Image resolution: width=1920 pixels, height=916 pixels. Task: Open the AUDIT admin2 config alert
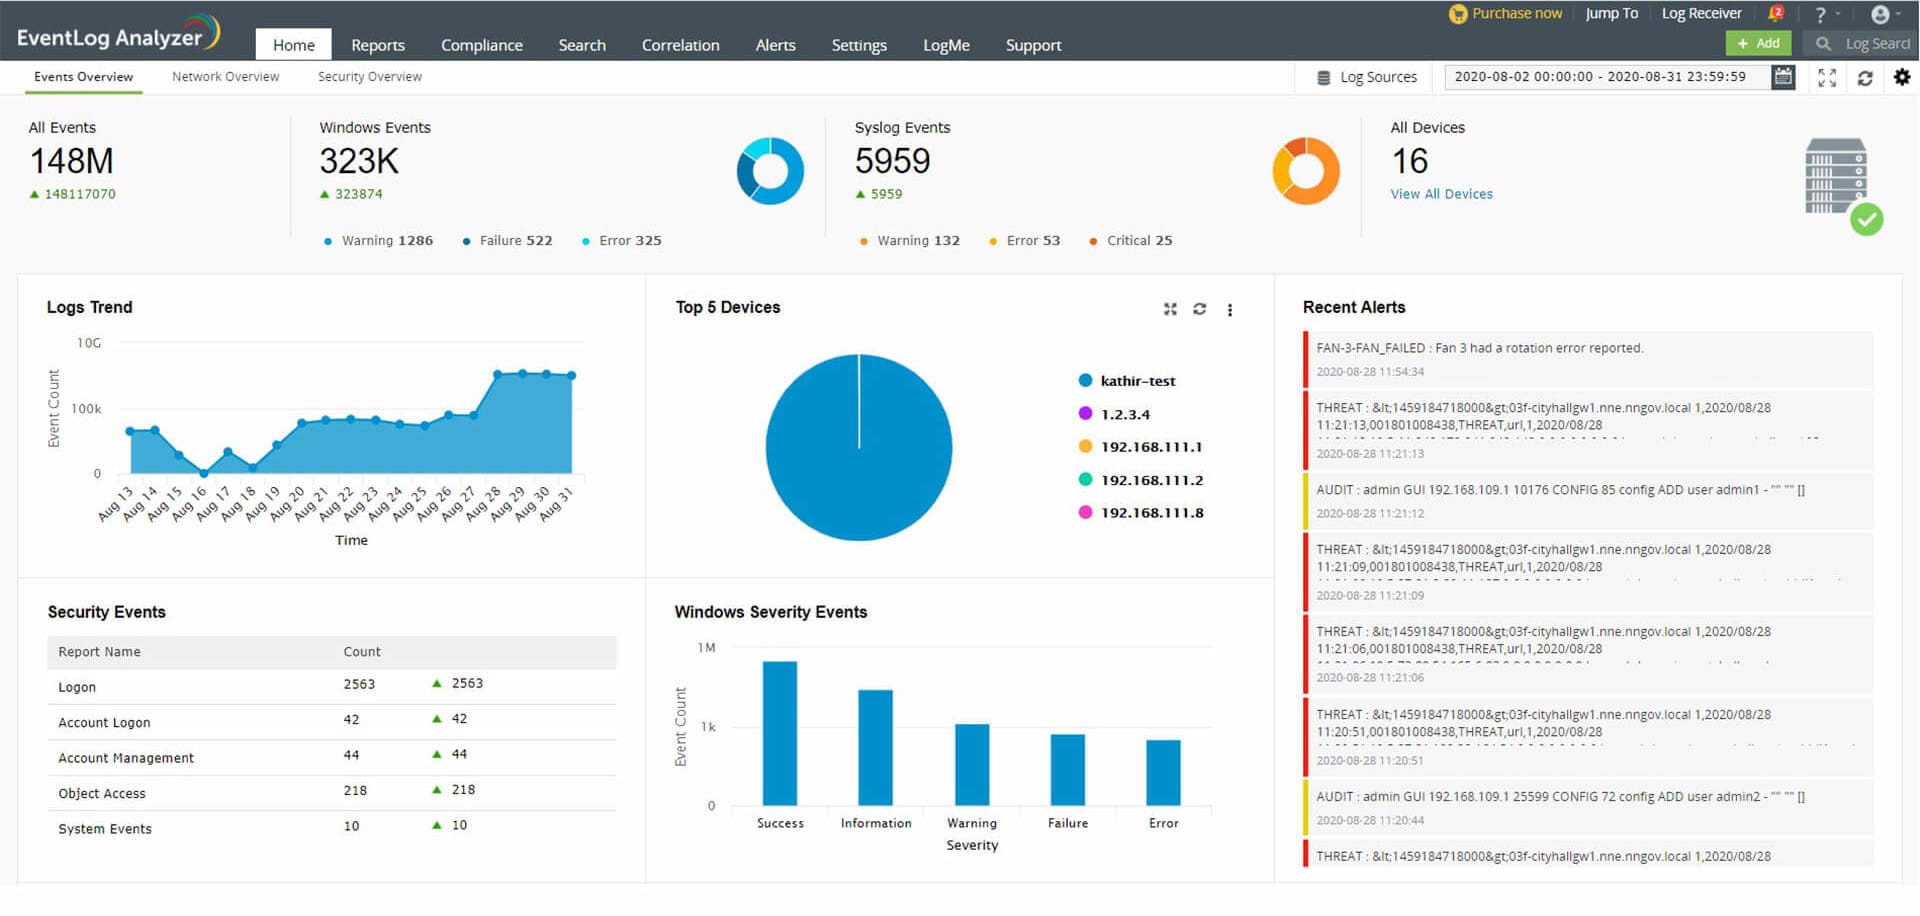pyautogui.click(x=1588, y=808)
